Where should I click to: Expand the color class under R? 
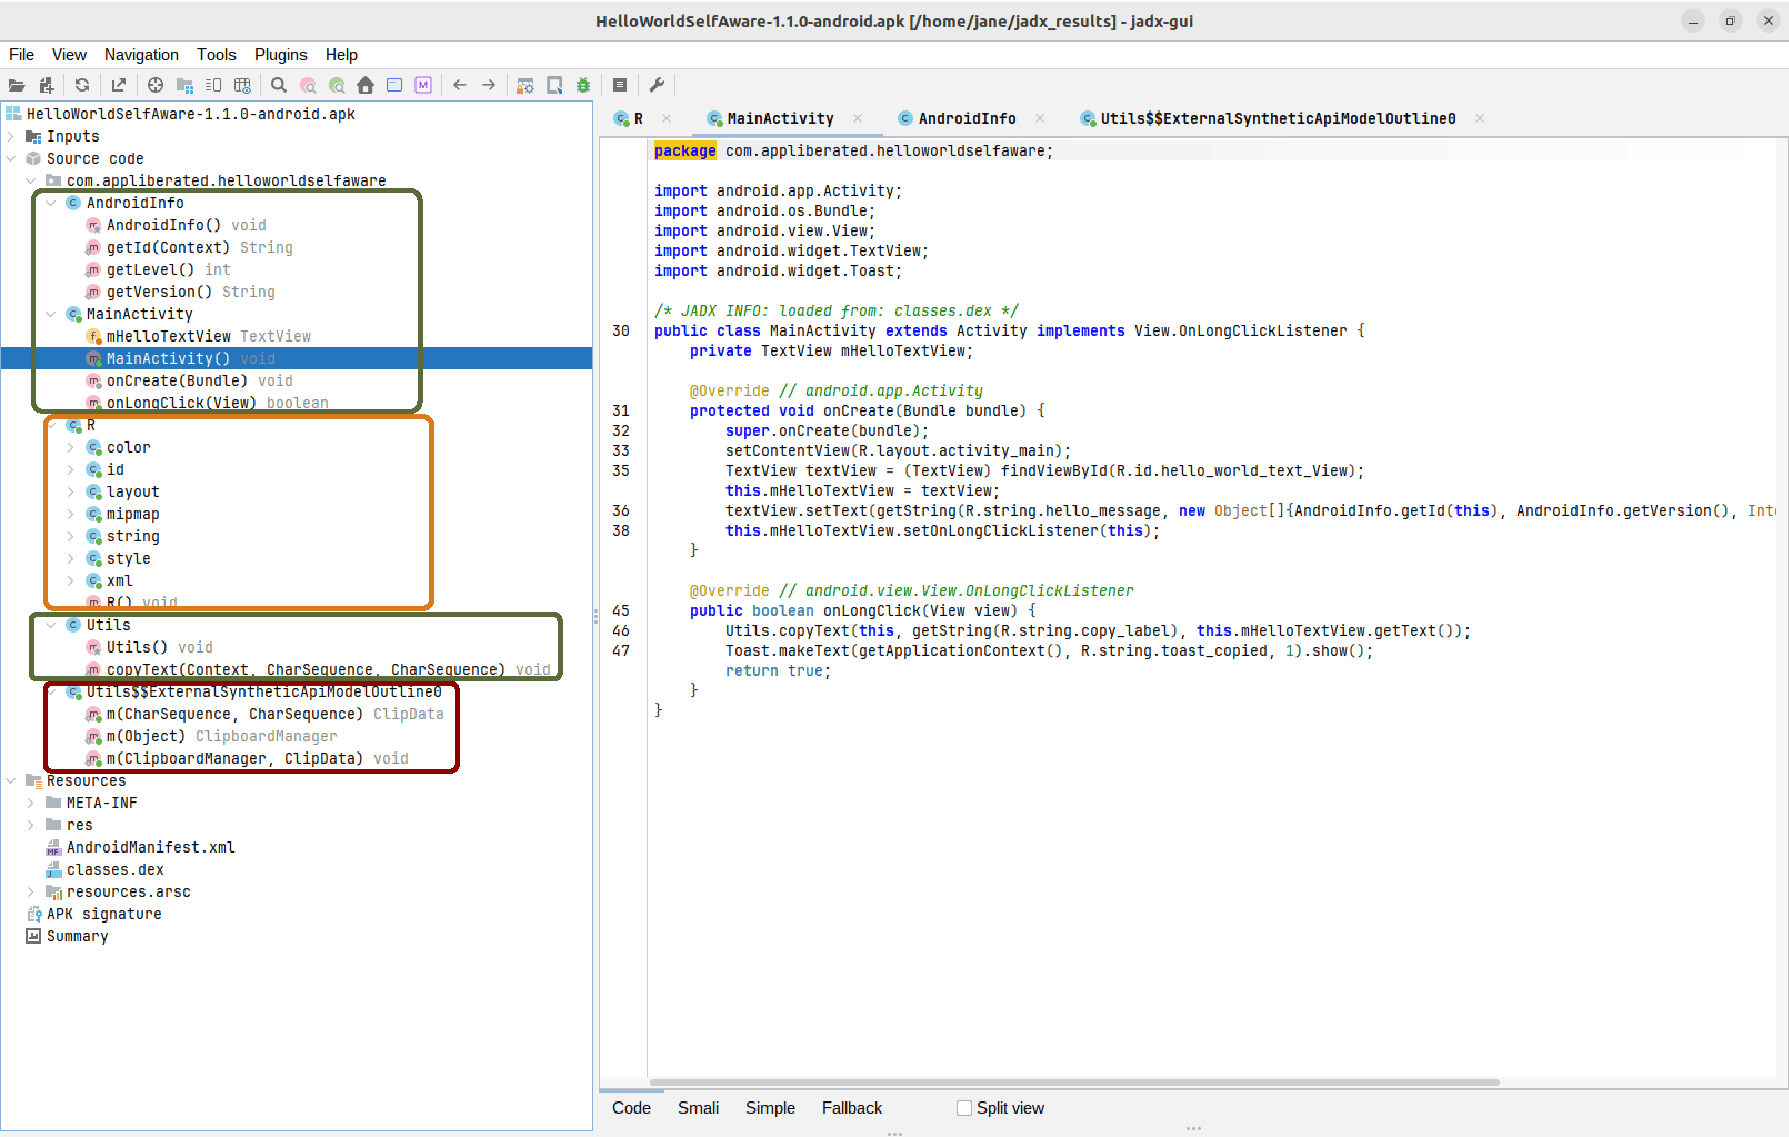click(x=71, y=448)
